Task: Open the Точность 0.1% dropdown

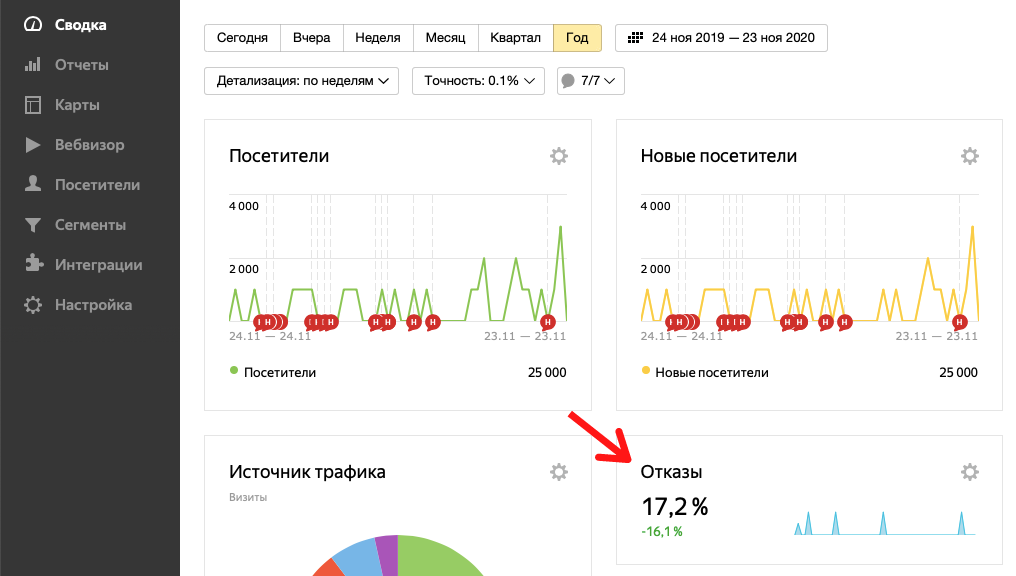Action: pos(477,81)
